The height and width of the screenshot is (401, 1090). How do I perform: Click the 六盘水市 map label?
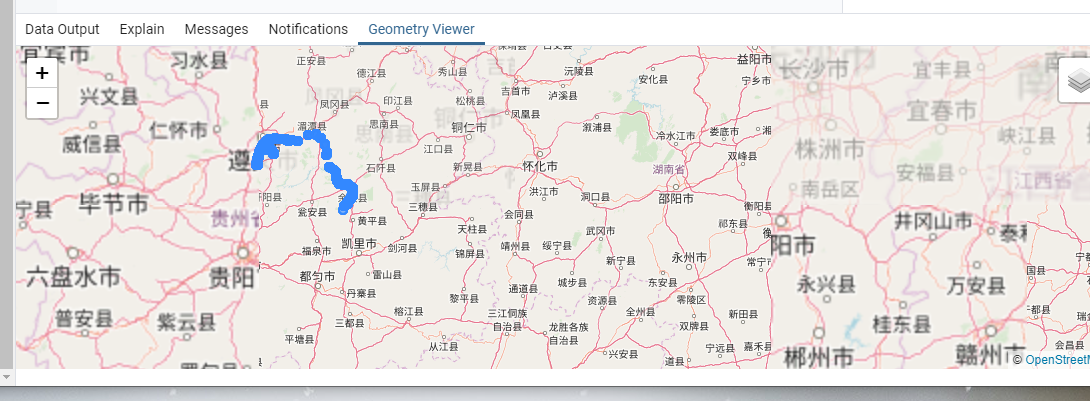74,277
